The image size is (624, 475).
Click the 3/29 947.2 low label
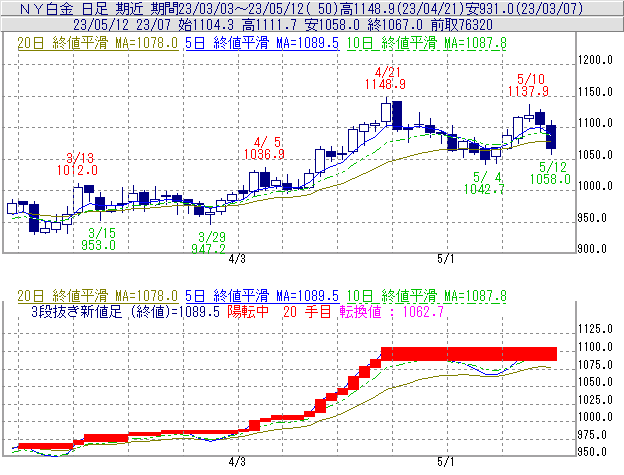pyautogui.click(x=209, y=243)
